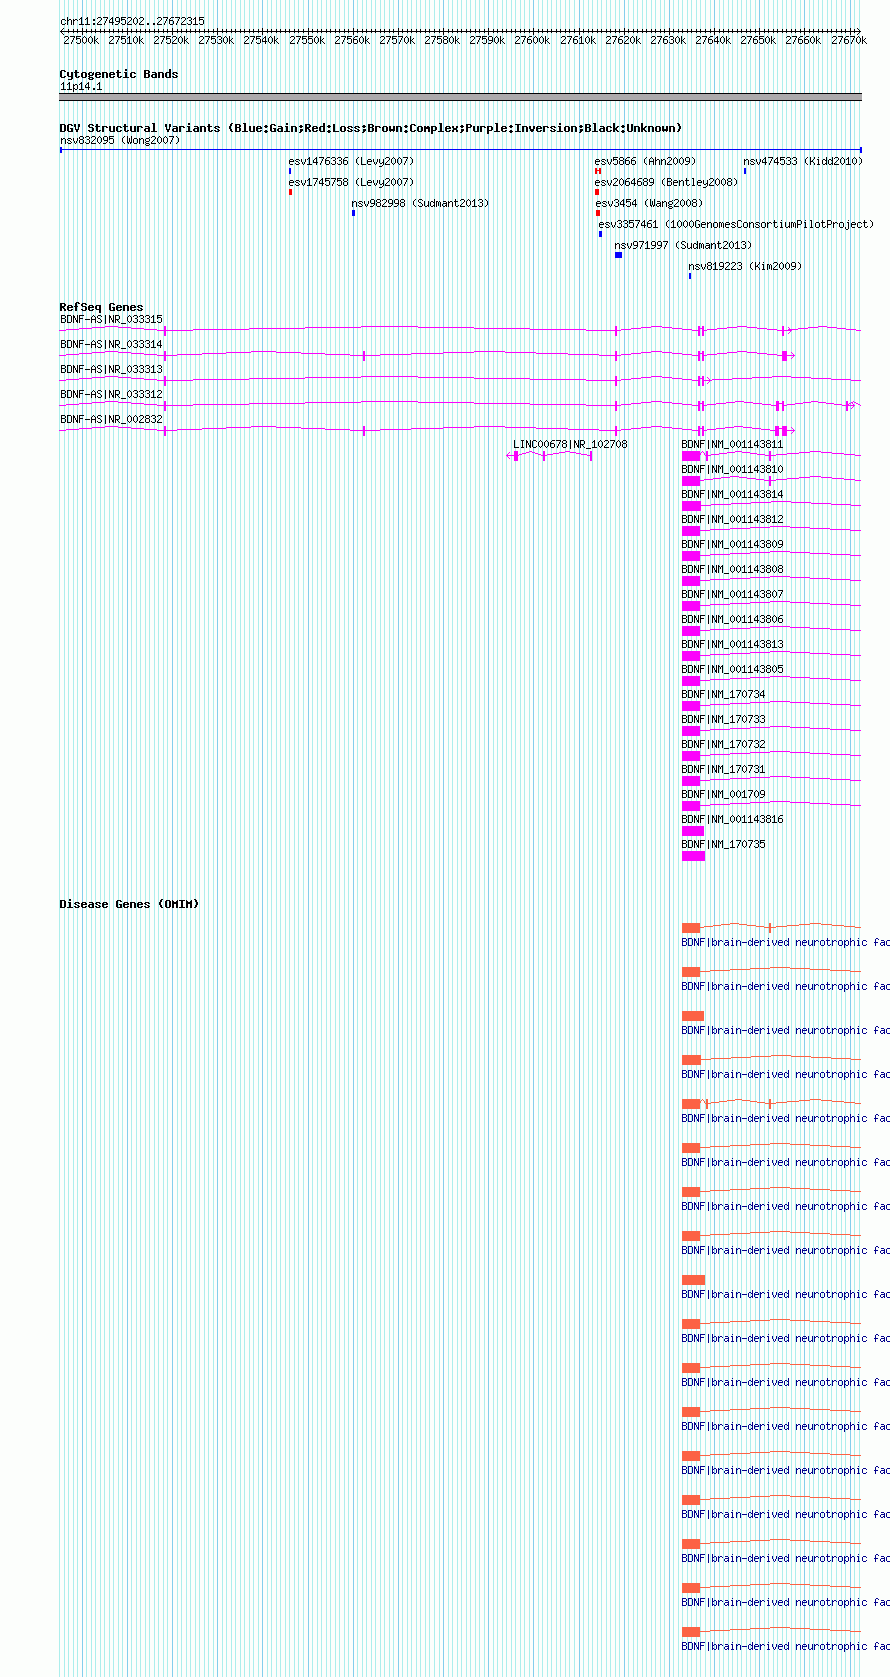Open transcript BDNF-AS|NR_033314
Screen dimensions: 890x1677
111,344
